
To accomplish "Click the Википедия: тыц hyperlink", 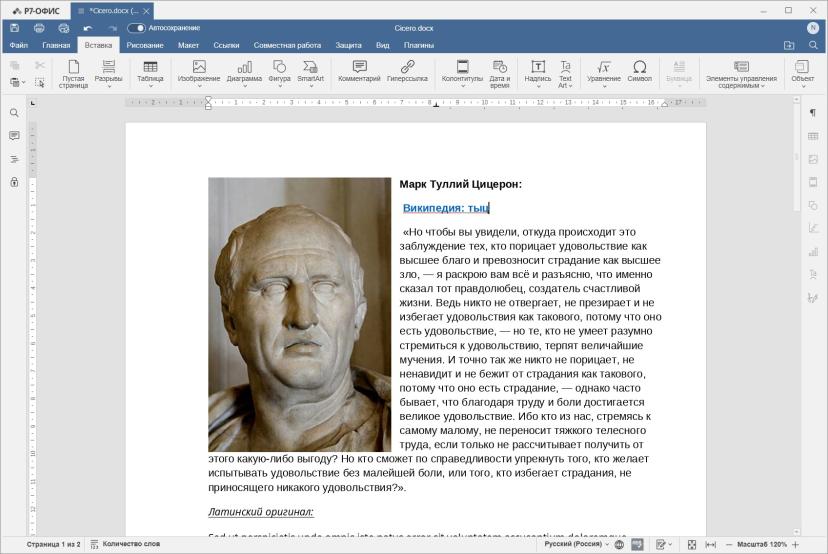I will [x=446, y=208].
